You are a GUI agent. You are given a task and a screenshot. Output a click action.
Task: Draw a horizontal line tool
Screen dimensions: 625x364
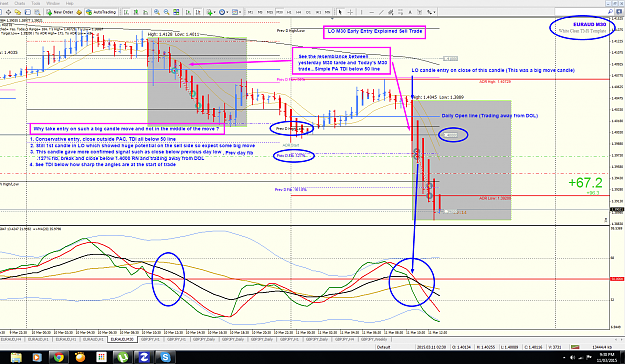pyautogui.click(x=371, y=12)
